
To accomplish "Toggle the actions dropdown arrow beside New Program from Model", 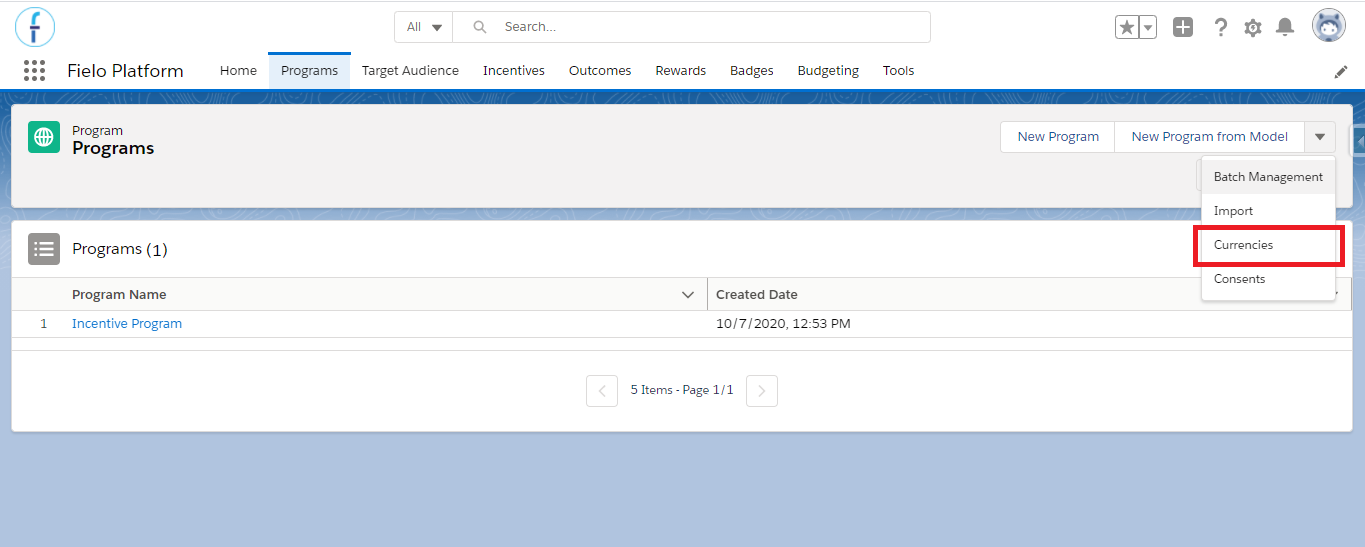I will (1320, 137).
